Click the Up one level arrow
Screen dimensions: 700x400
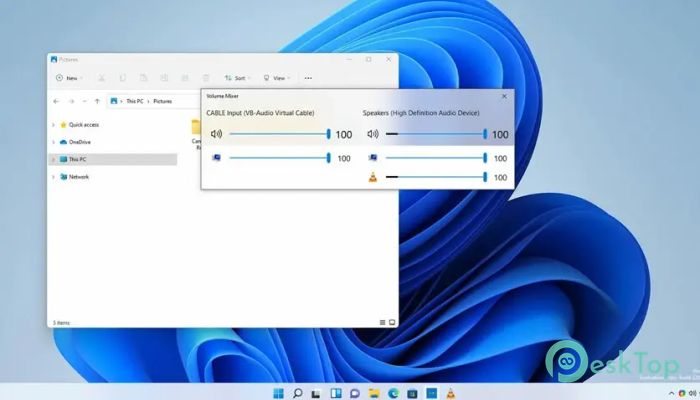point(96,101)
